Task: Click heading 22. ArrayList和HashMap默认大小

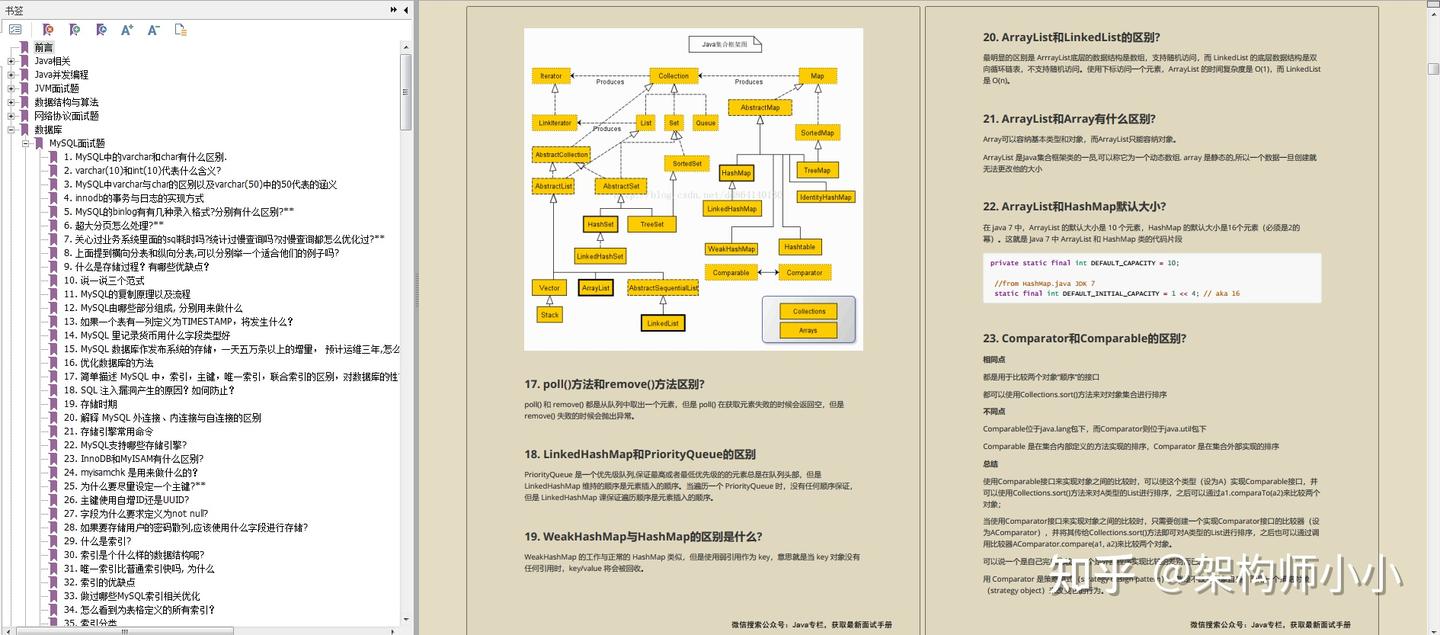Action: 1074,206
